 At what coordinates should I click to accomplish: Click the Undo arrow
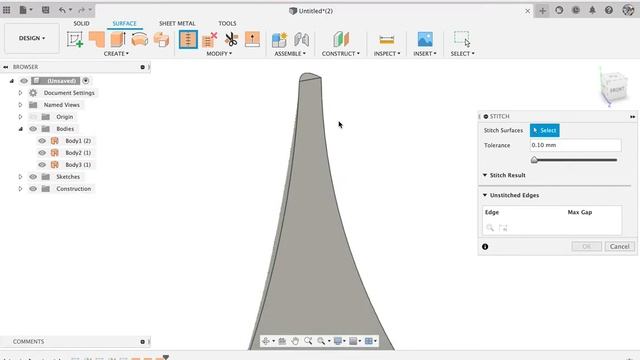tap(62, 10)
